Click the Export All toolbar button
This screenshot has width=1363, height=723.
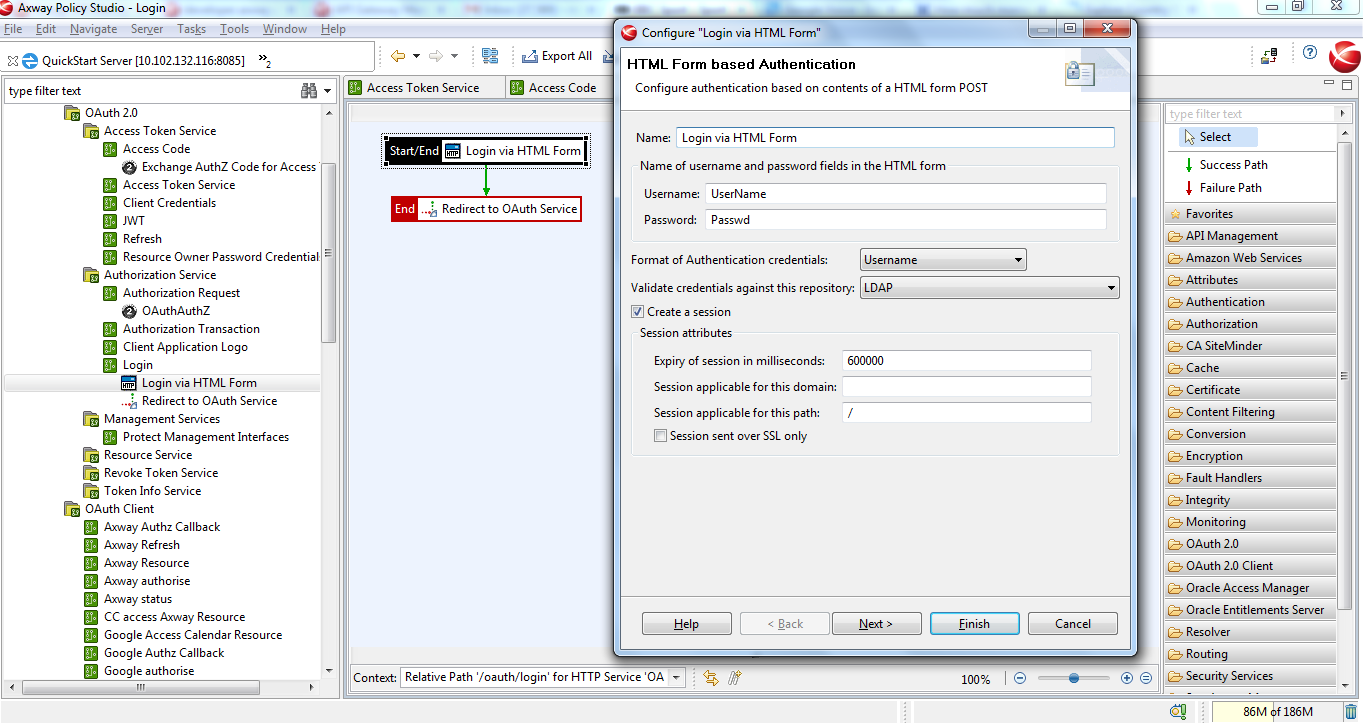(x=557, y=56)
